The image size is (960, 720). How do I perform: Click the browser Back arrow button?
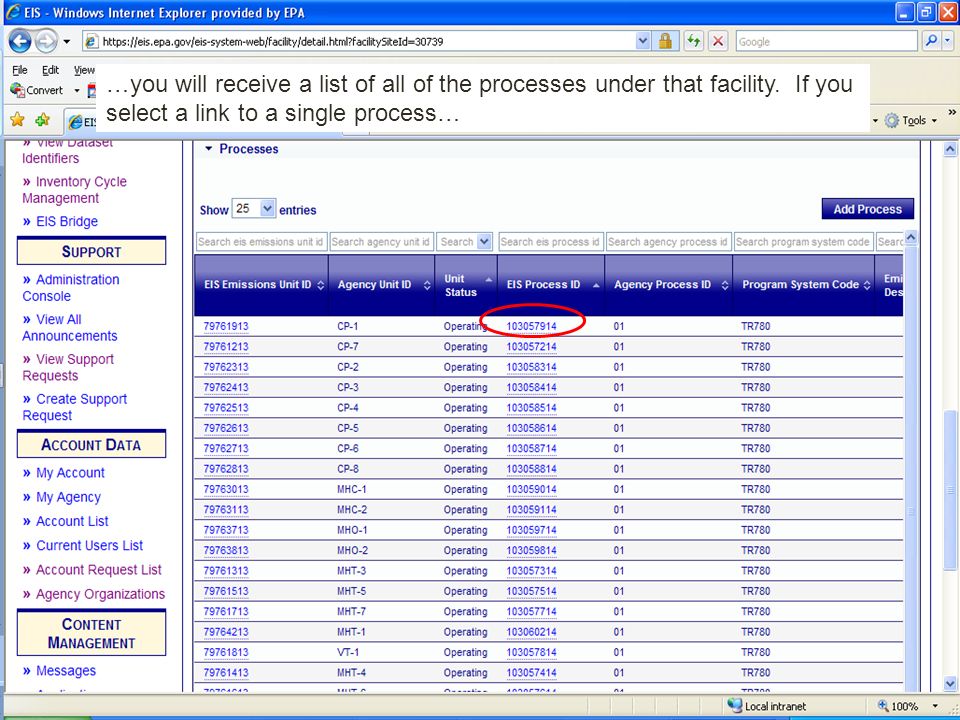tap(20, 42)
